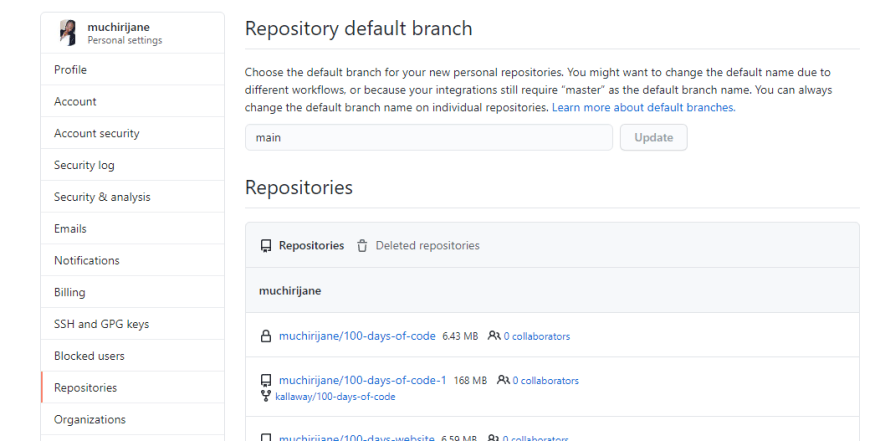
Task: Click collaborators people icon next to 6.43 MB
Action: tap(494, 336)
